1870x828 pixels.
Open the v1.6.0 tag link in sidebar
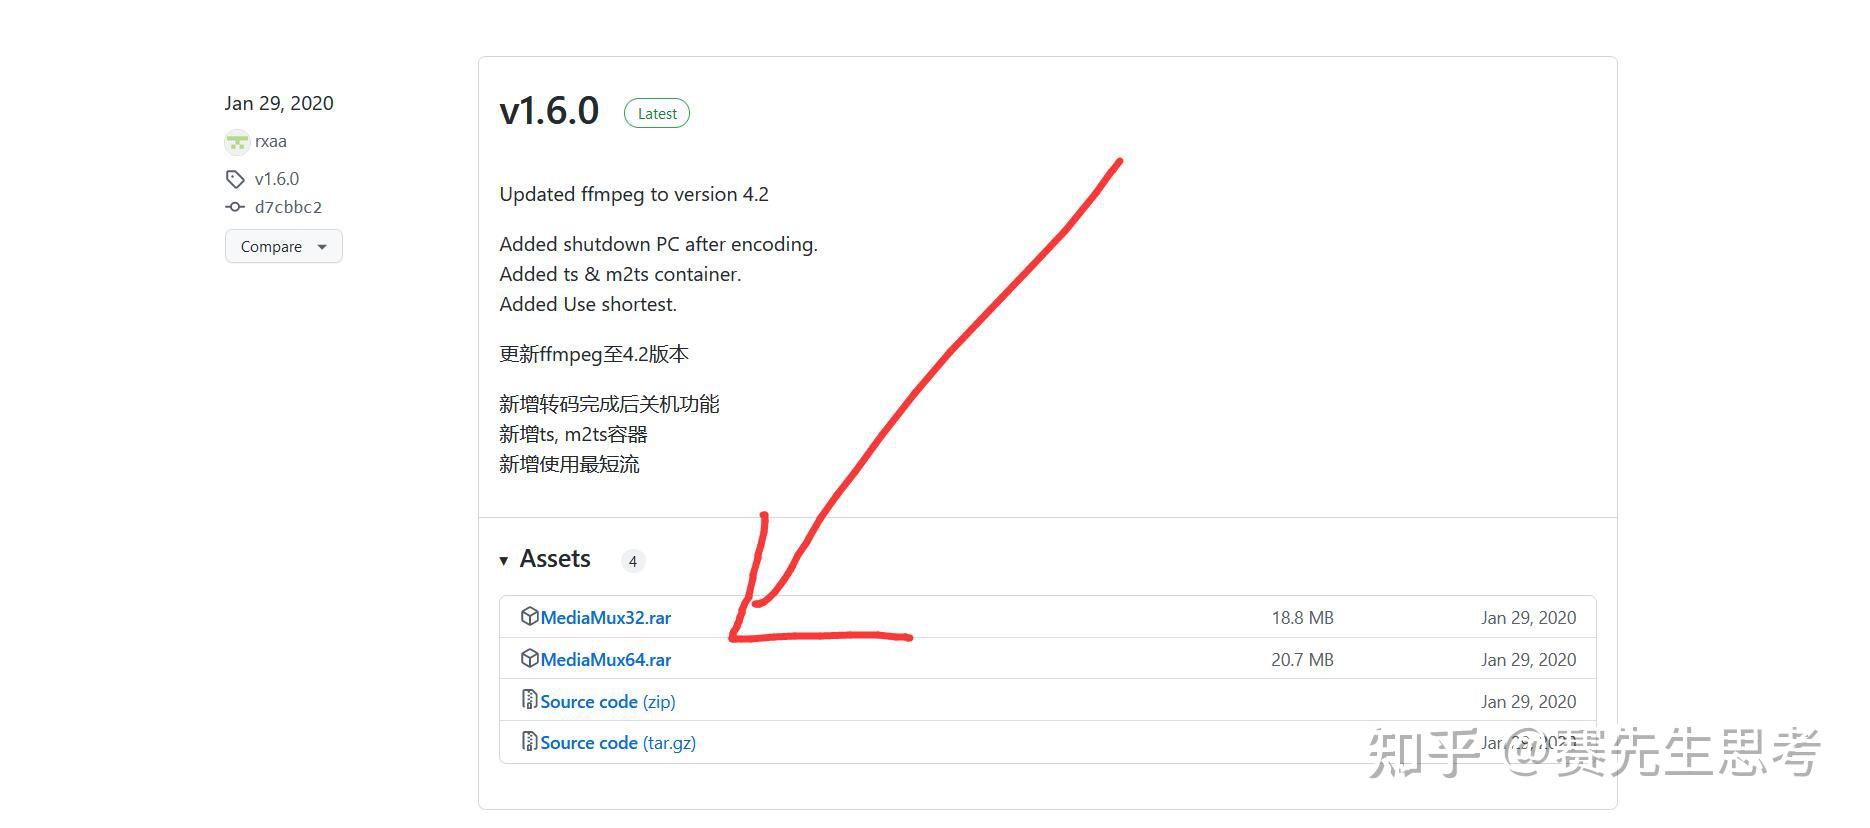pyautogui.click(x=277, y=179)
